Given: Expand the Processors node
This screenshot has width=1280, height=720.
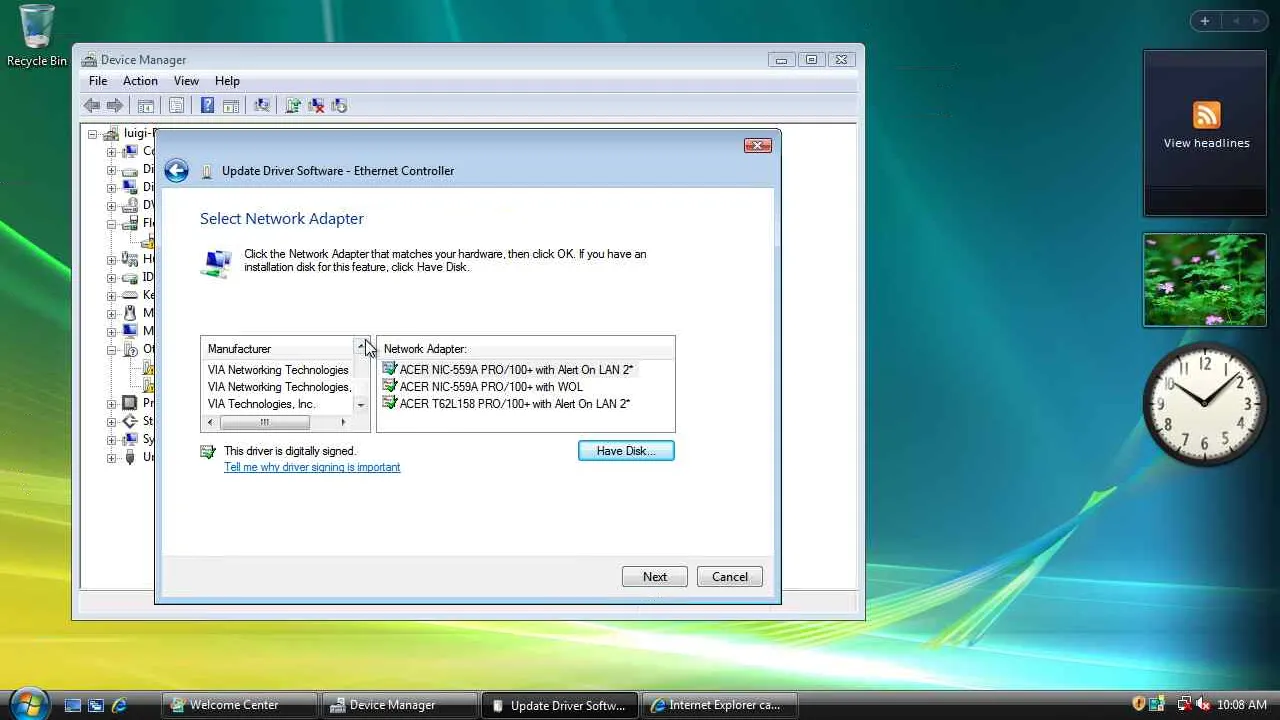Looking at the screenshot, I should tap(112, 403).
